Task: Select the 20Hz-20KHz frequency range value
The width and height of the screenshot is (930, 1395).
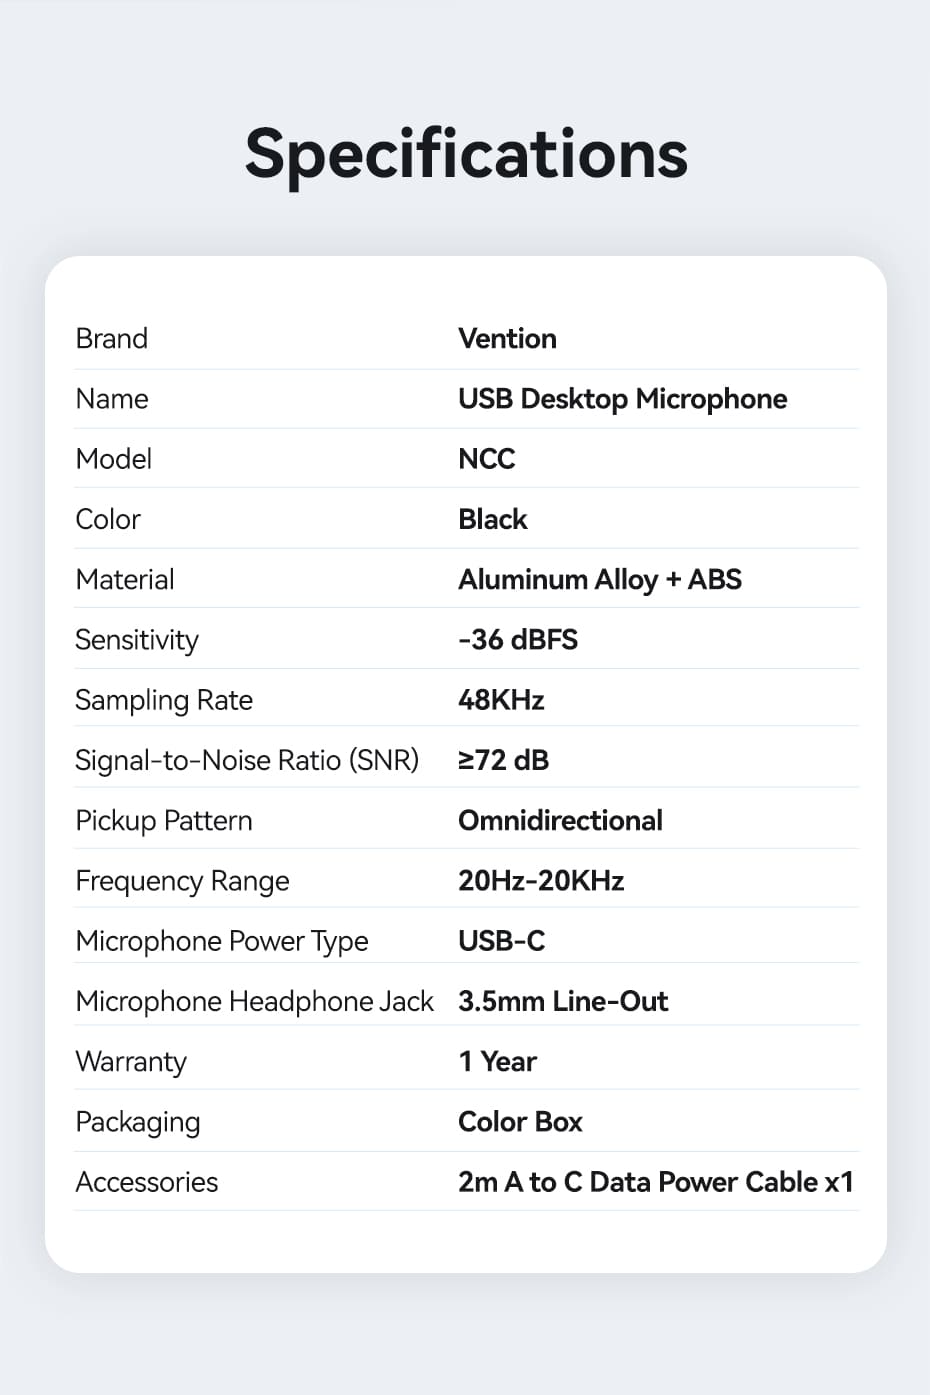Action: [x=541, y=881]
